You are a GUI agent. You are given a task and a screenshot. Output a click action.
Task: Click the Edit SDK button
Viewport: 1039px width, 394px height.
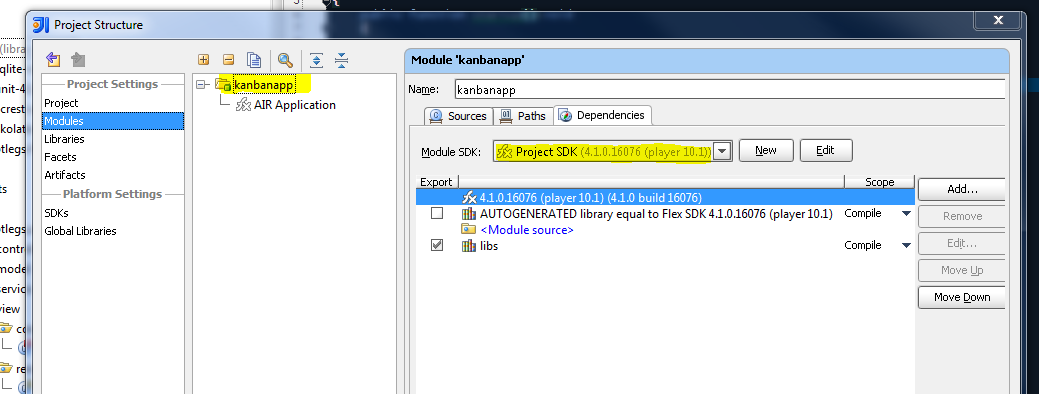click(826, 150)
